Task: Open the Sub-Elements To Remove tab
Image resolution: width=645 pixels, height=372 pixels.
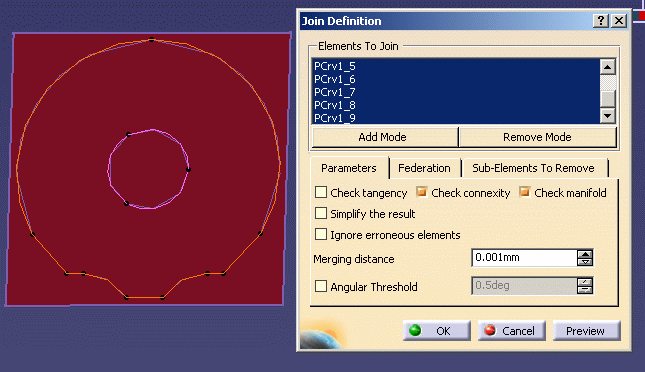Action: [533, 168]
